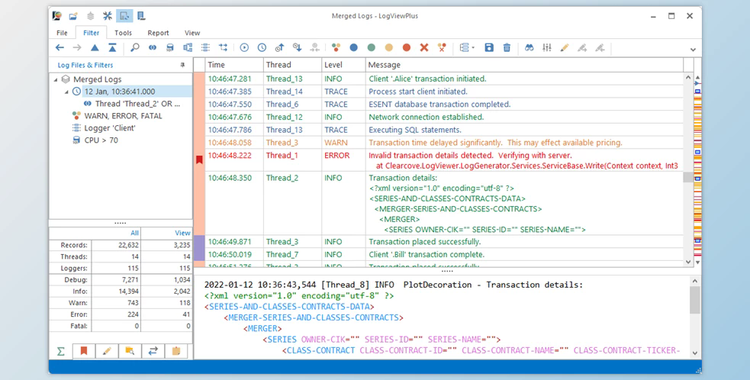Click the red circle level filter

point(407,47)
